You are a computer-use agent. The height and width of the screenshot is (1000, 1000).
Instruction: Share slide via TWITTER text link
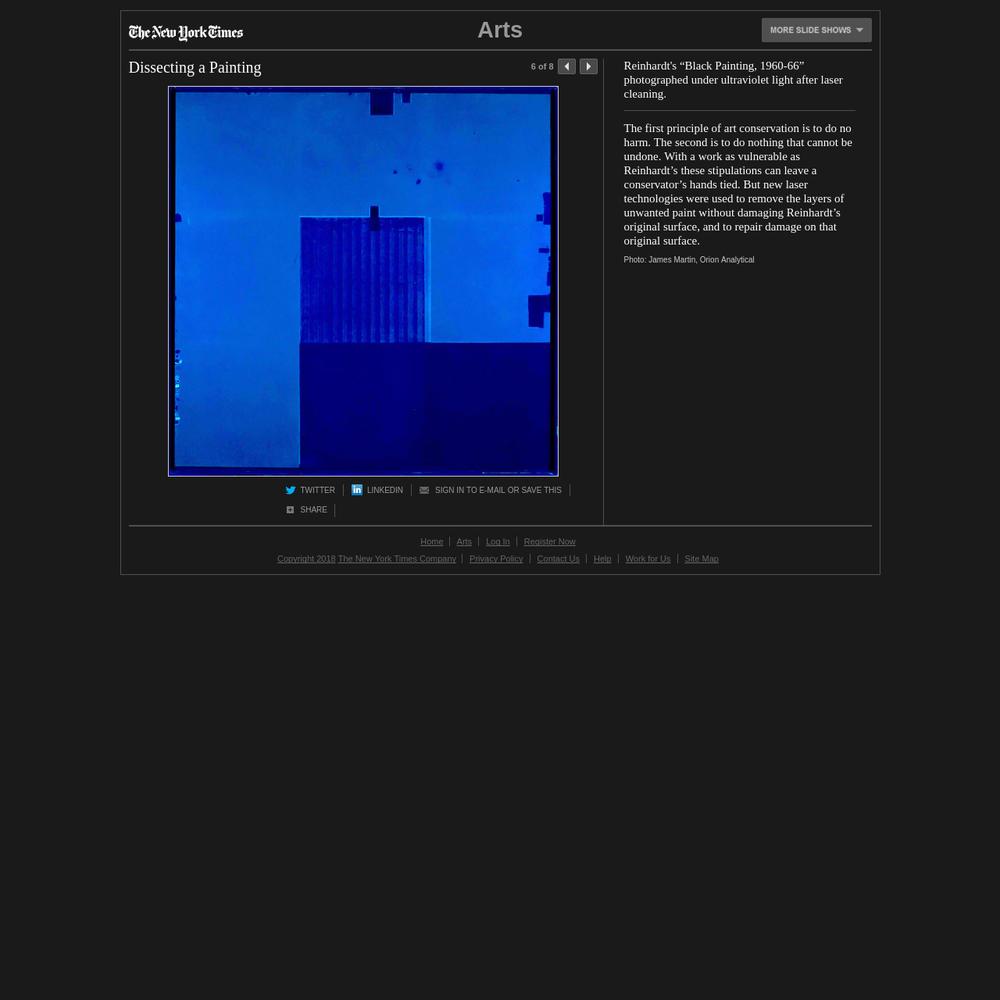coord(318,490)
